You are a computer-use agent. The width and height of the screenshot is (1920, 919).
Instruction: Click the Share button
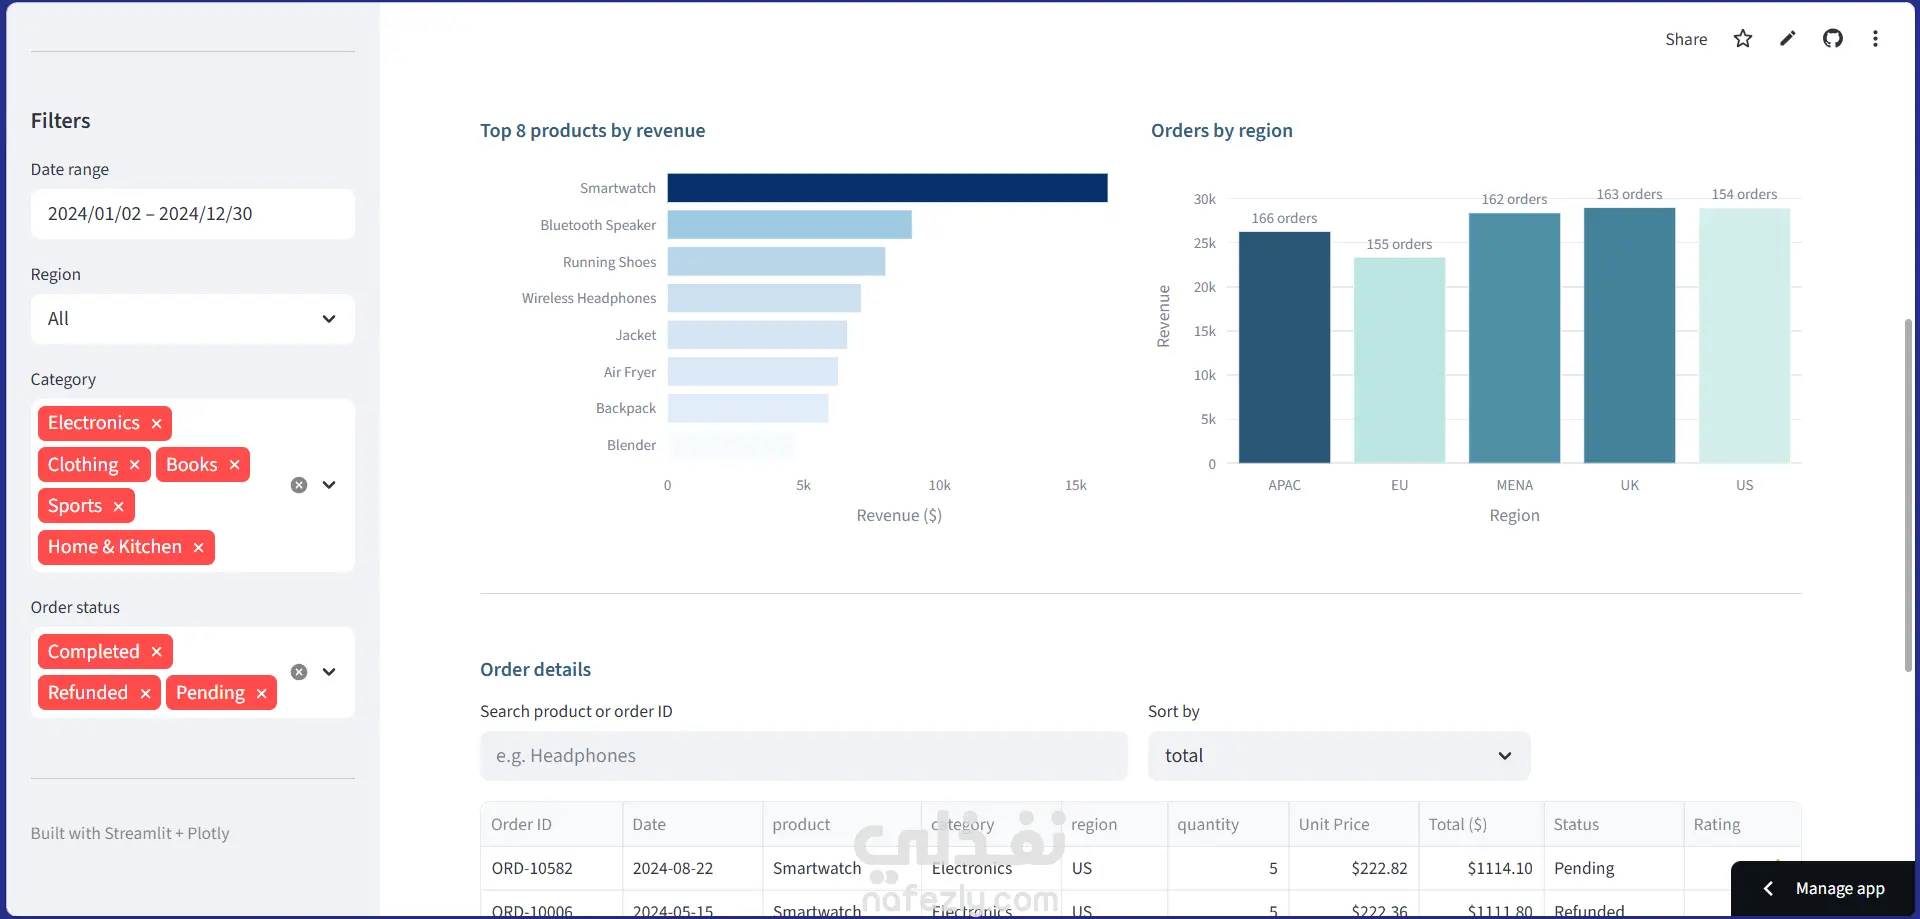[1686, 39]
